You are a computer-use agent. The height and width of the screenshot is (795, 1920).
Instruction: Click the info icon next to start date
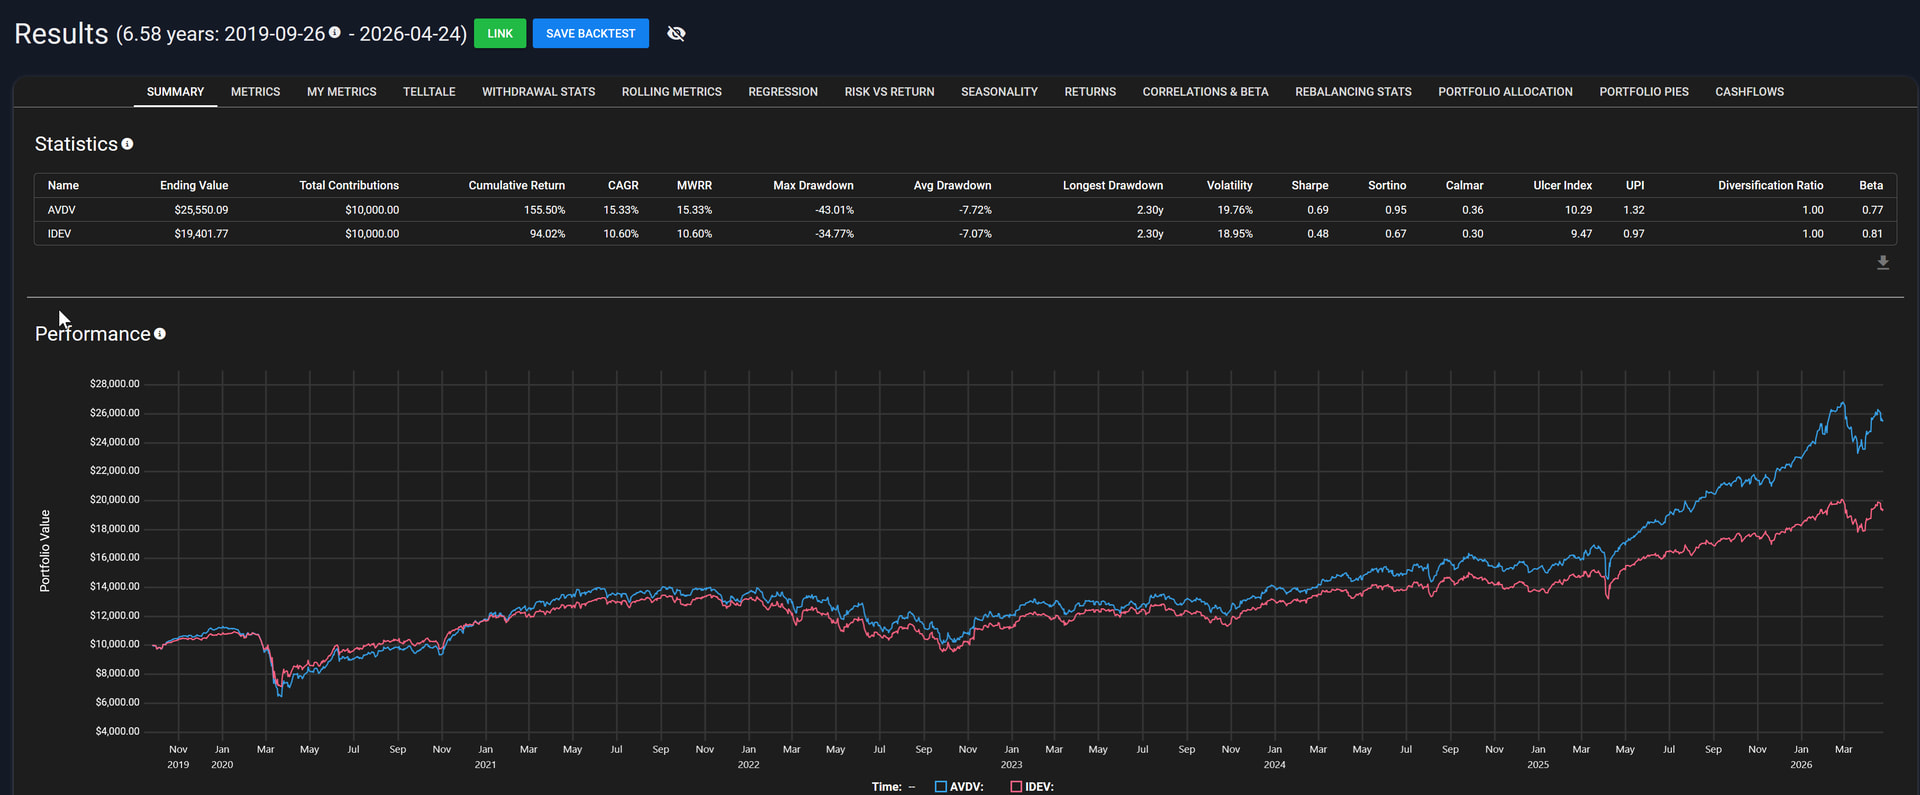pos(335,32)
